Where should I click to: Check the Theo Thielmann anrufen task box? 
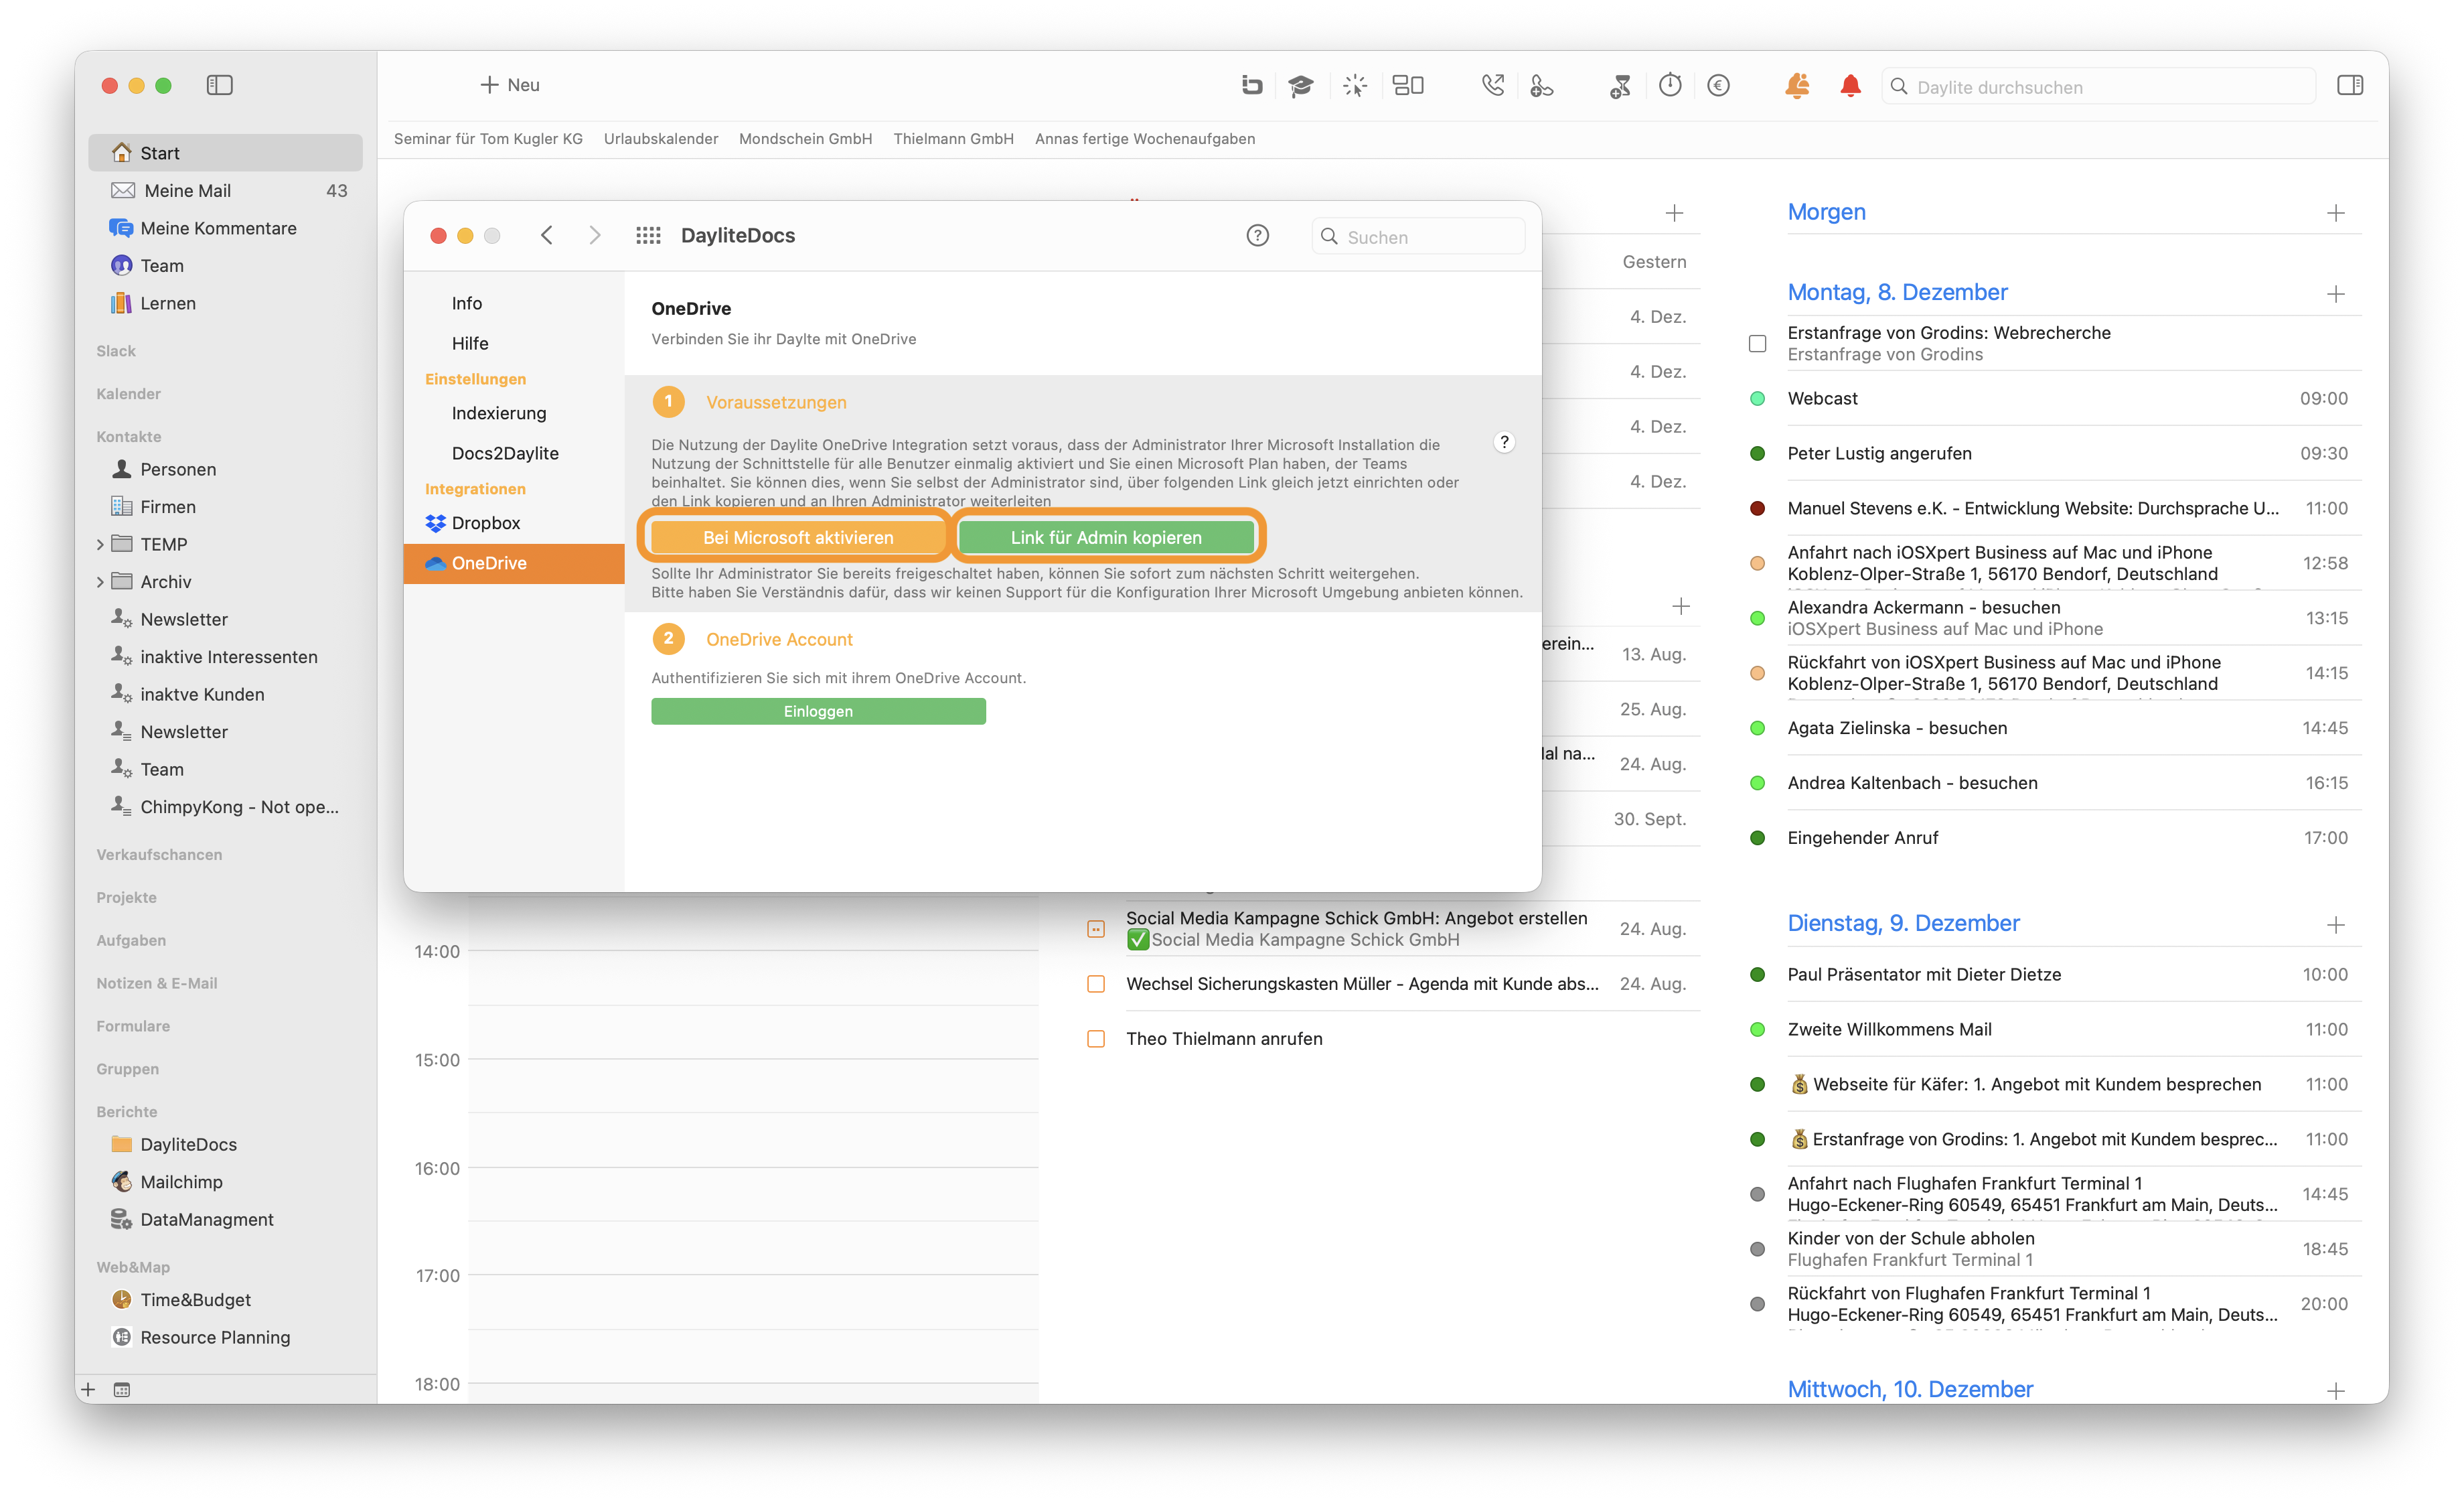(1096, 1039)
